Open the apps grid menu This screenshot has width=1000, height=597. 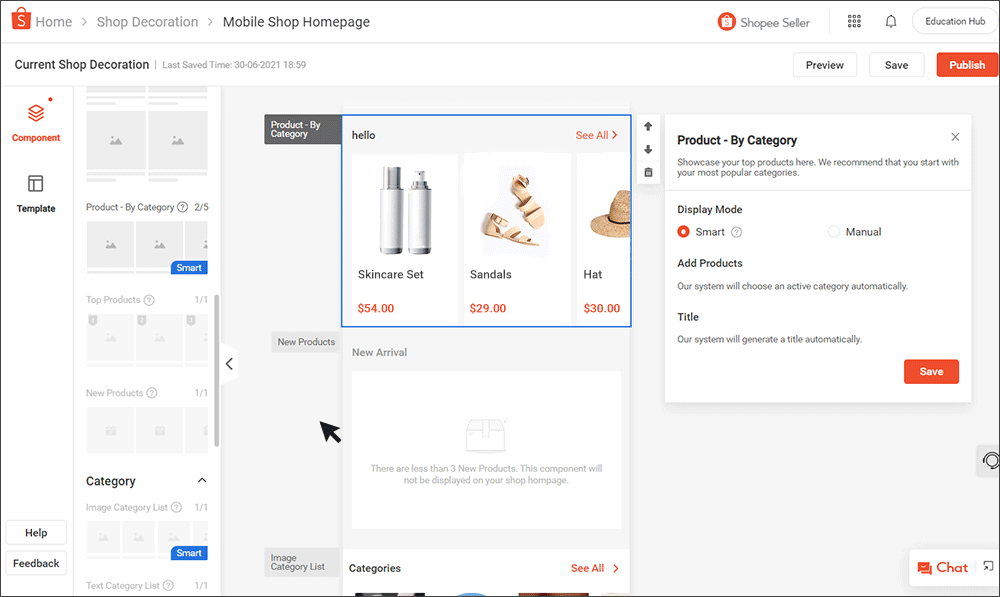click(855, 21)
